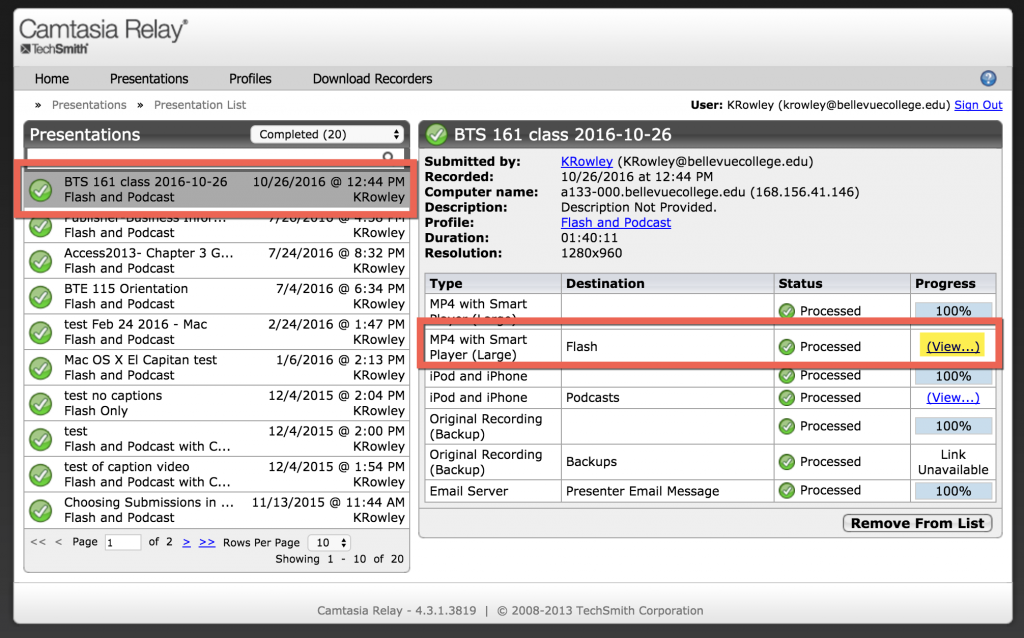The width and height of the screenshot is (1024, 638).
Task: Select the Access2013- Chapter 3 G... presentation
Action: click(216, 261)
